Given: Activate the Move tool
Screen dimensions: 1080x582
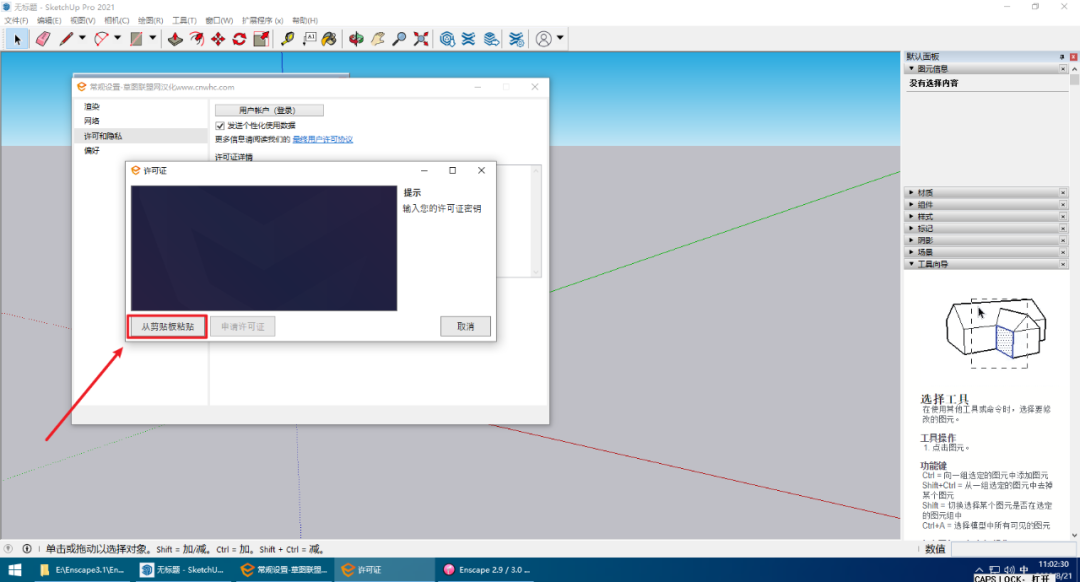Looking at the screenshot, I should 218,39.
